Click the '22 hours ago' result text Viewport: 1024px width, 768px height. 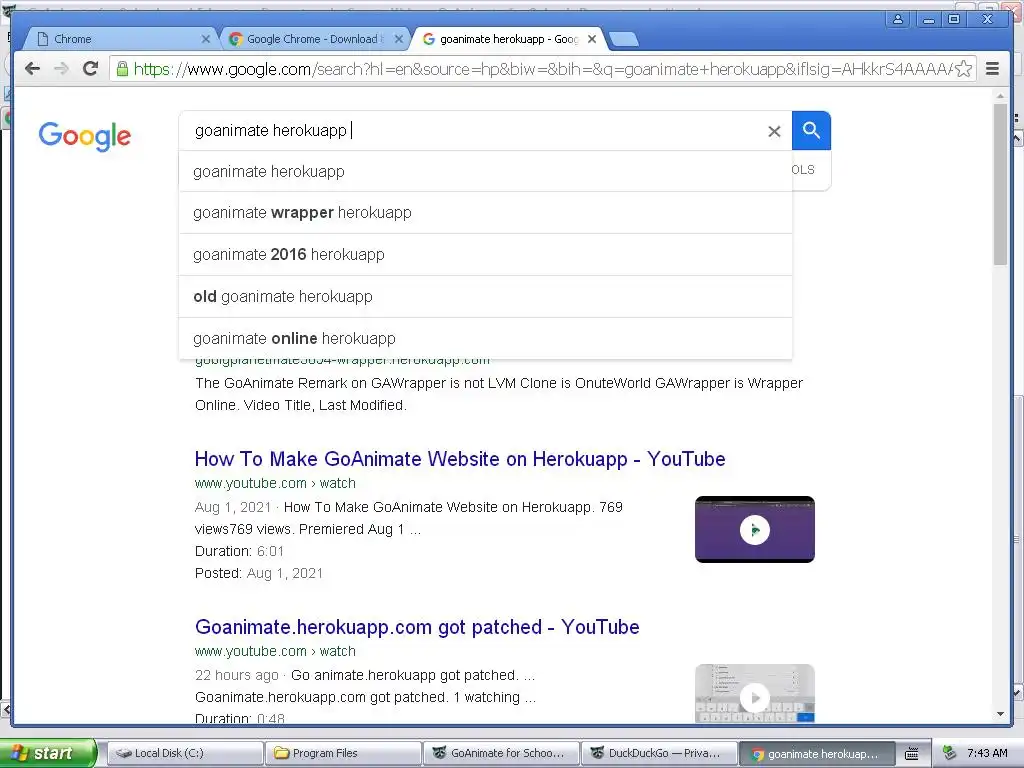click(x=236, y=675)
